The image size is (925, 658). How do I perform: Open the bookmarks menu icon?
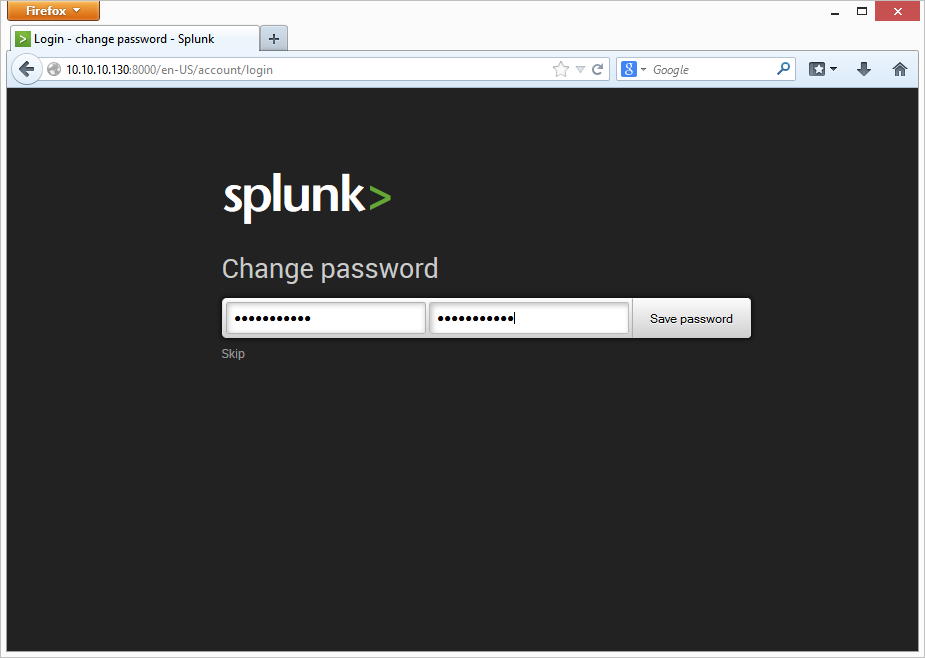pyautogui.click(x=822, y=70)
